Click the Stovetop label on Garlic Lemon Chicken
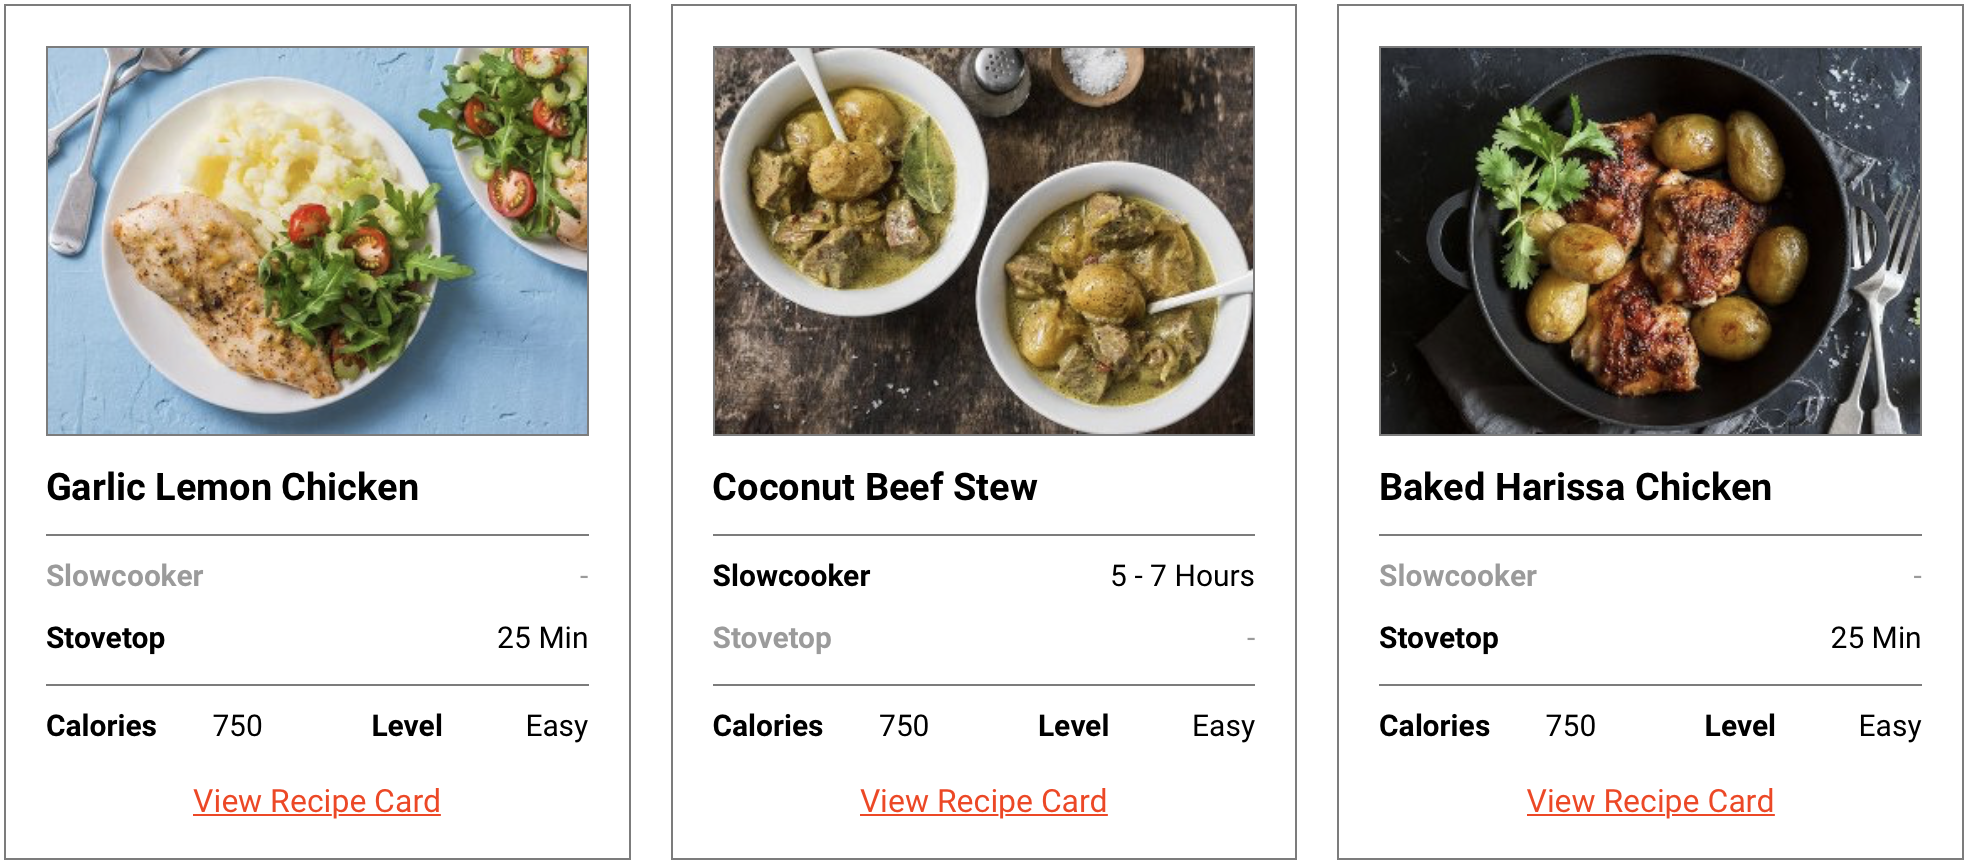The image size is (1968, 865). tap(104, 638)
